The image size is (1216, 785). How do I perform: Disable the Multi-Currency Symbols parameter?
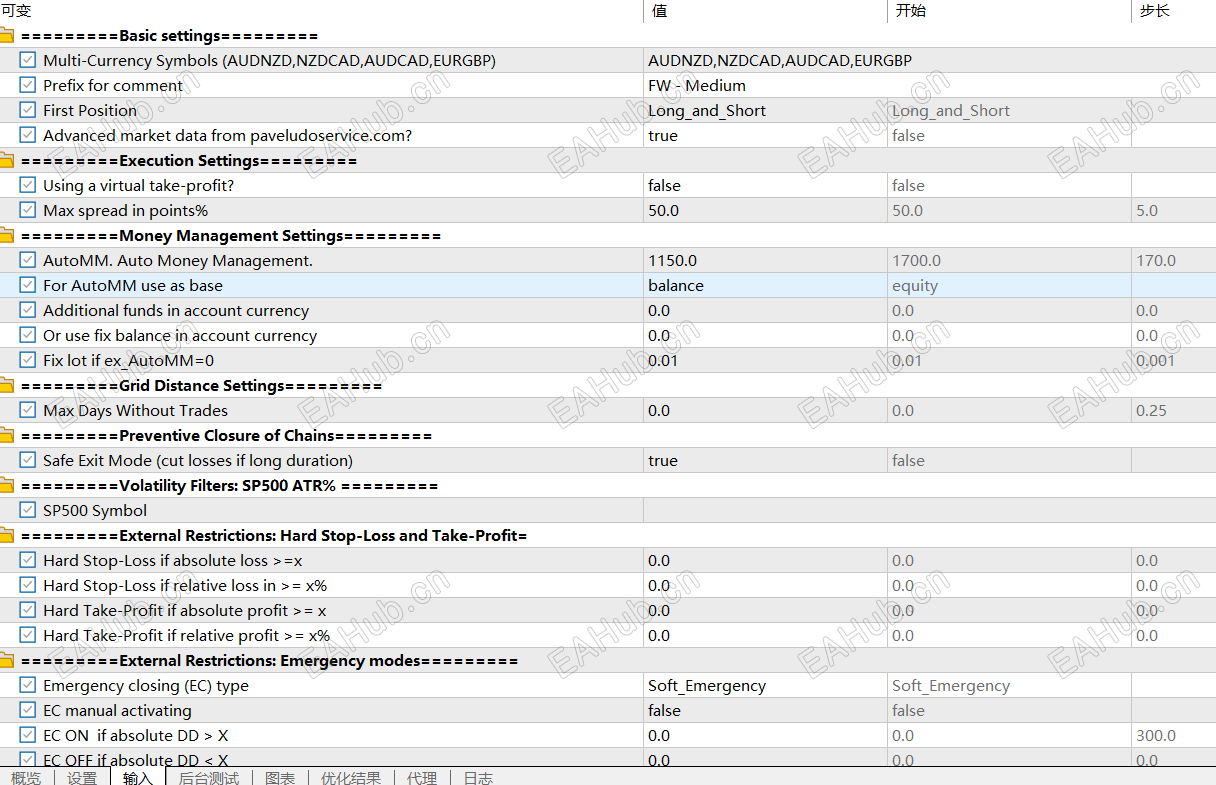27,60
